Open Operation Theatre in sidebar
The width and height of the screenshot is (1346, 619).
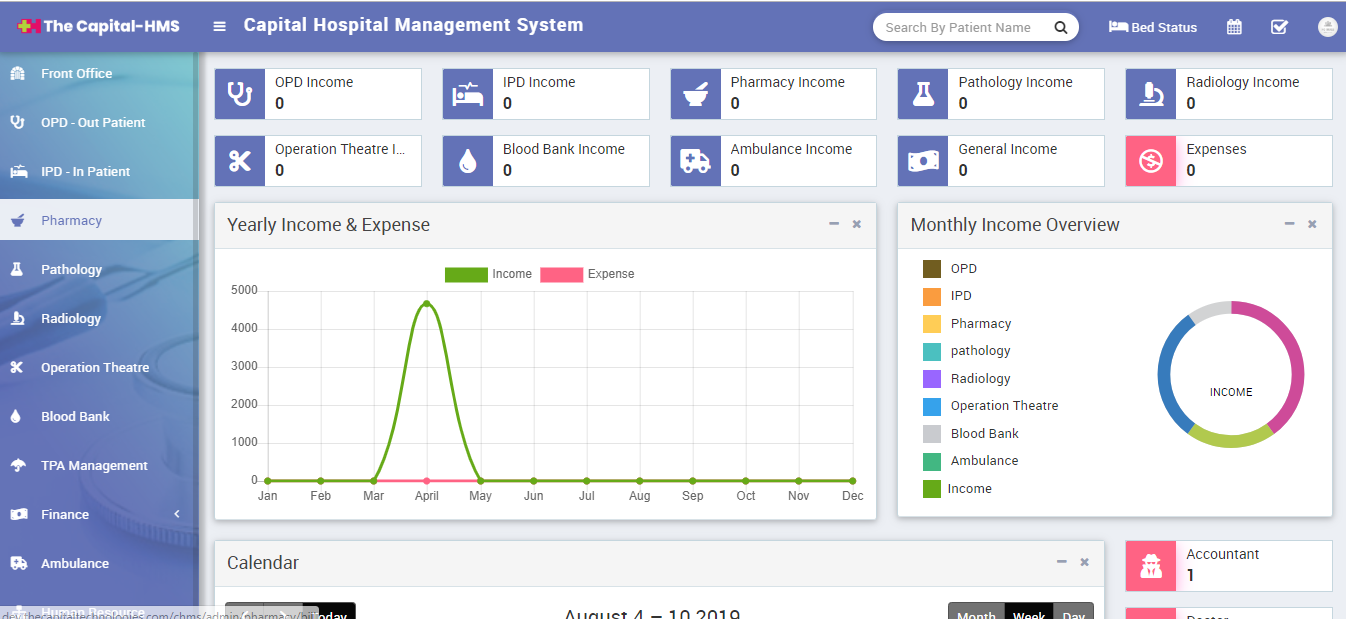pyautogui.click(x=94, y=367)
